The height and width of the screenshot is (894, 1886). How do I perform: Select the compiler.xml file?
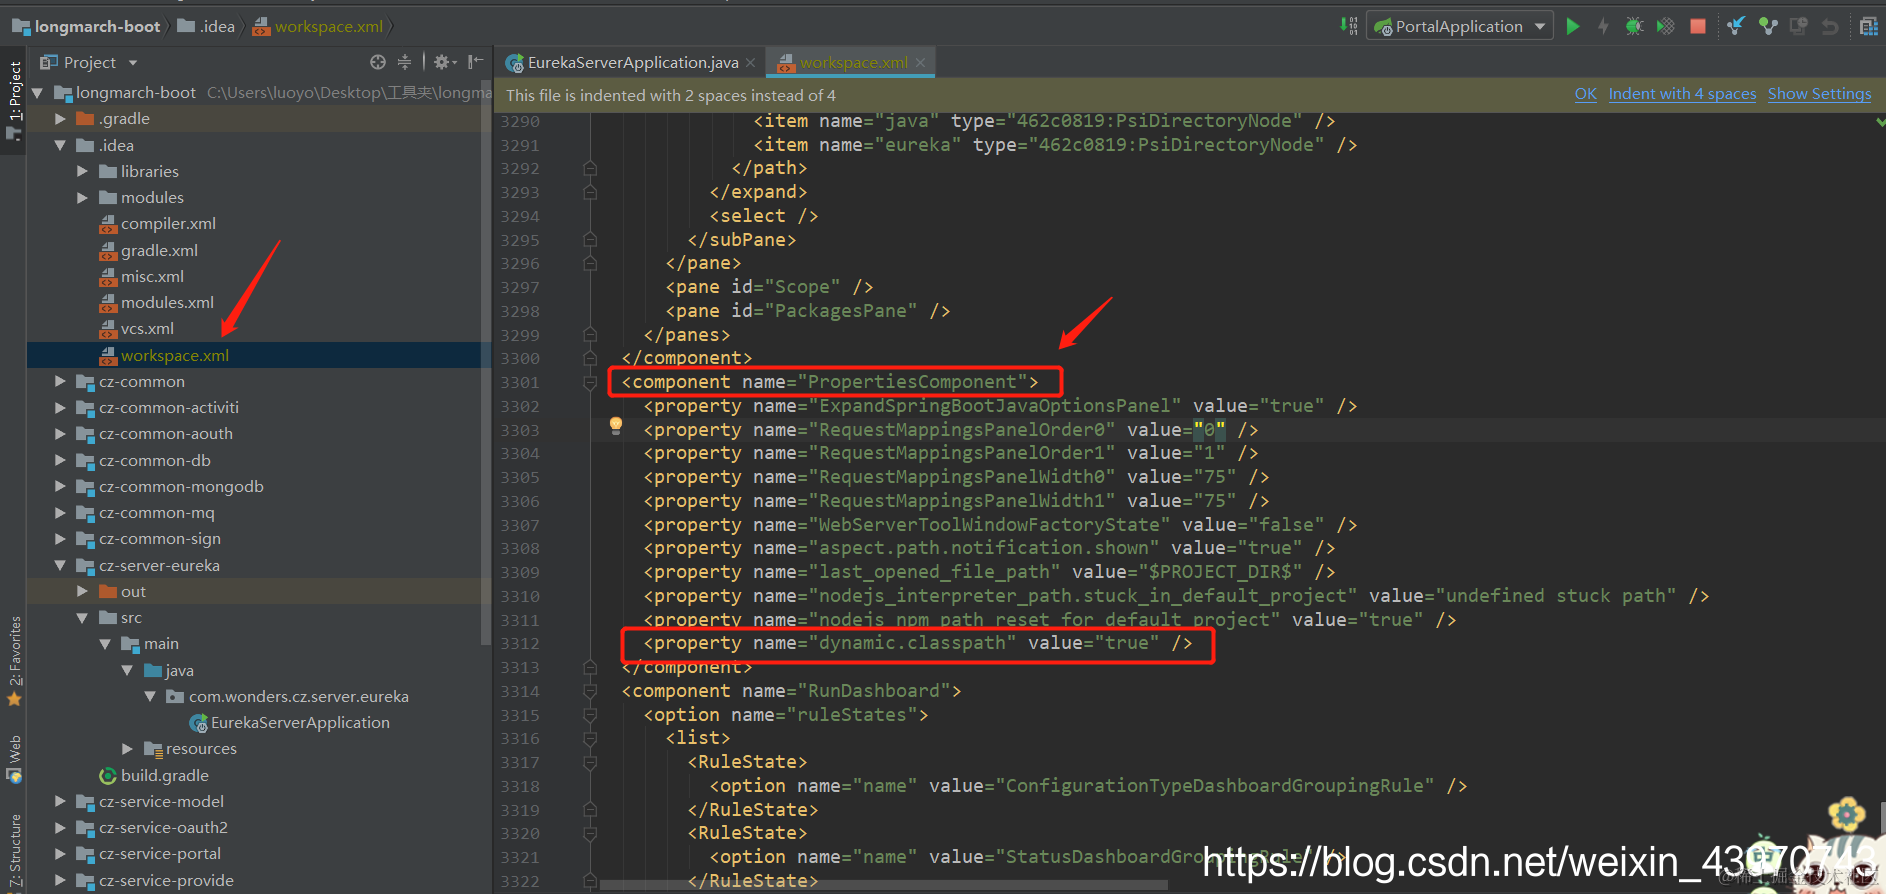[x=168, y=224]
